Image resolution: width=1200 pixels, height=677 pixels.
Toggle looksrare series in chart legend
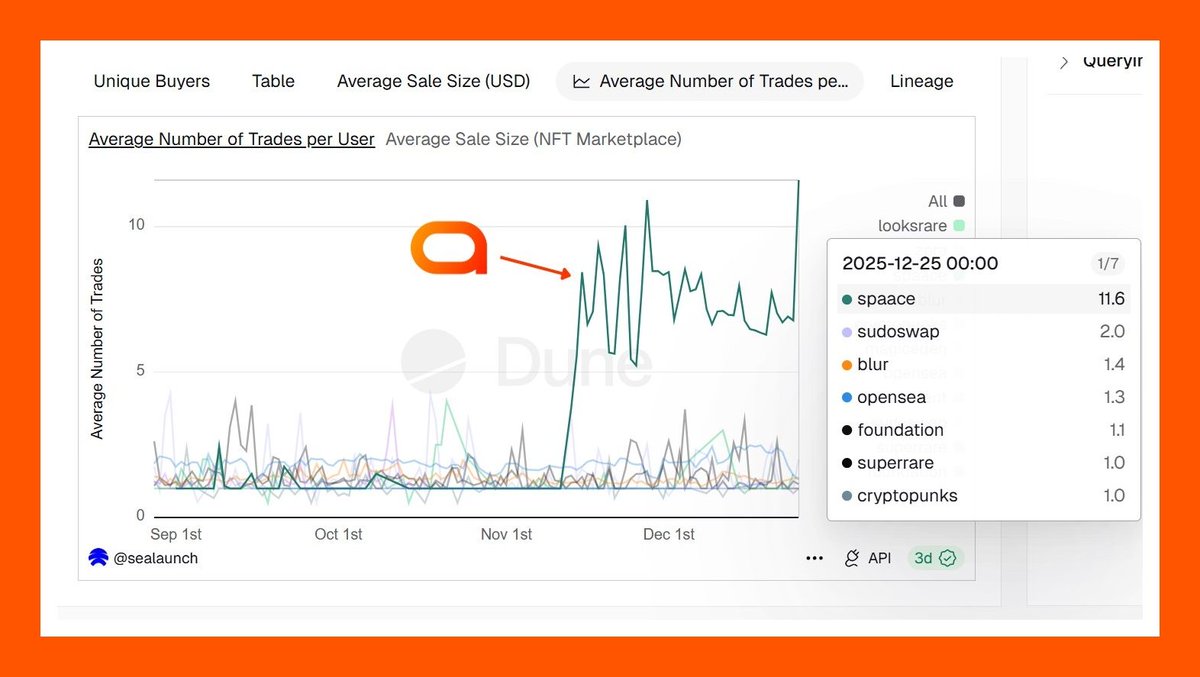[922, 226]
